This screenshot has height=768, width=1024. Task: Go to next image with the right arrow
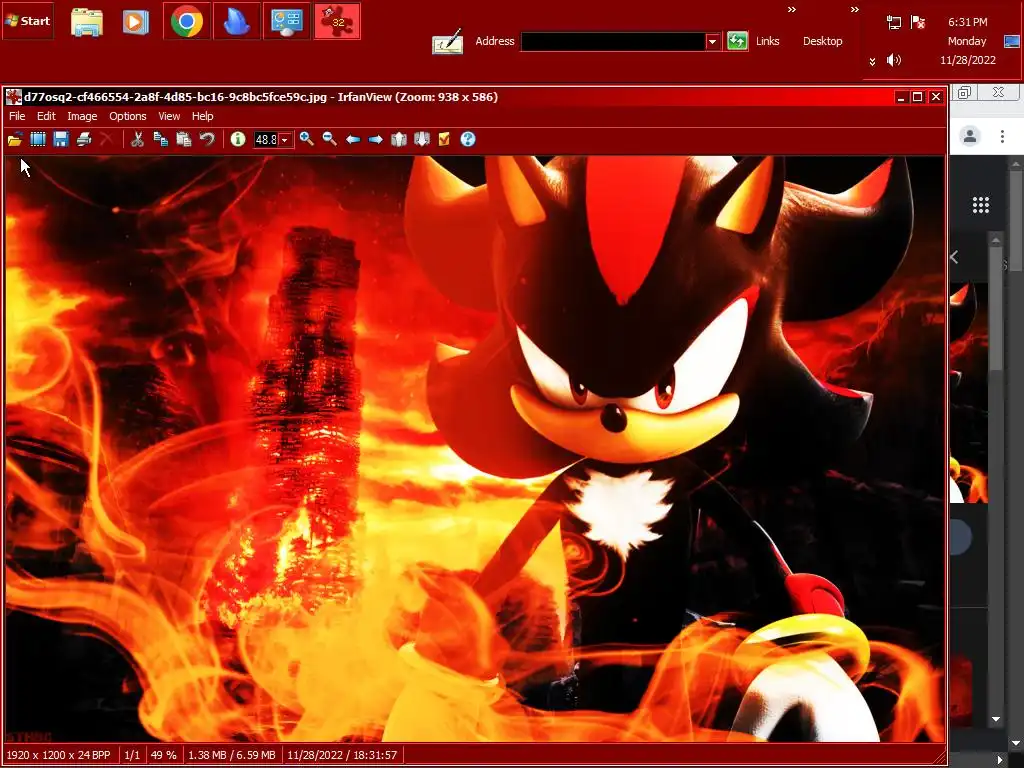pyautogui.click(x=376, y=139)
